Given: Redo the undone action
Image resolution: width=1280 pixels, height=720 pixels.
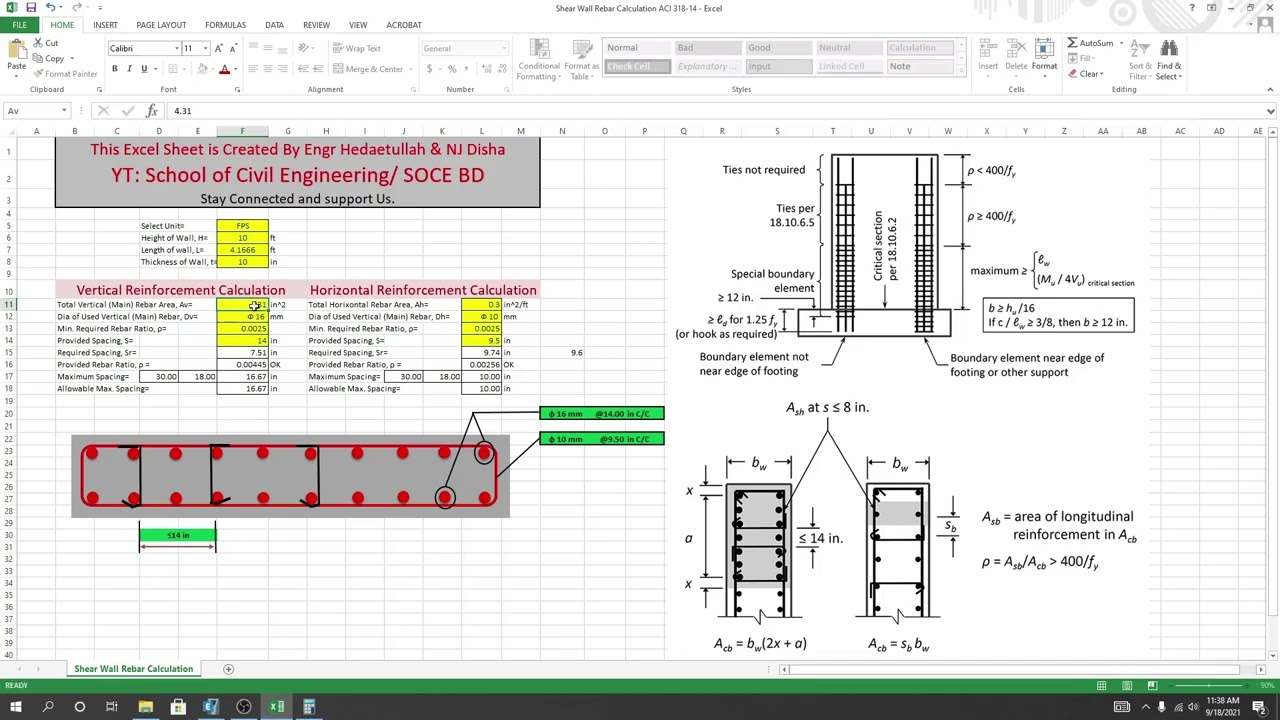Looking at the screenshot, I should coord(76,8).
